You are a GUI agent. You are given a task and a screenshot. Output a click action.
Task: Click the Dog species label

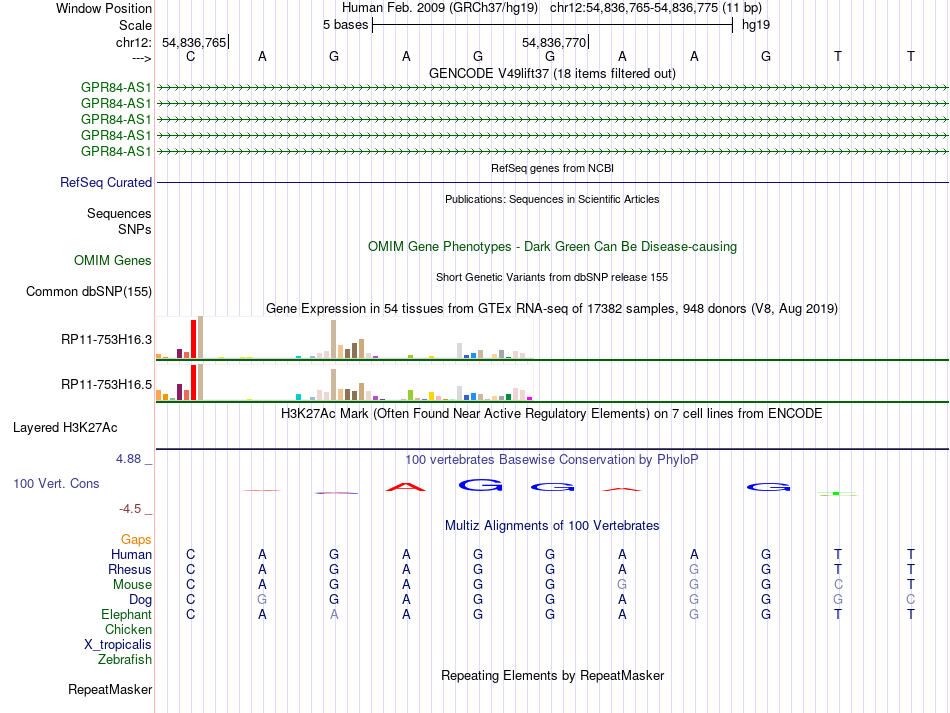(x=141, y=600)
